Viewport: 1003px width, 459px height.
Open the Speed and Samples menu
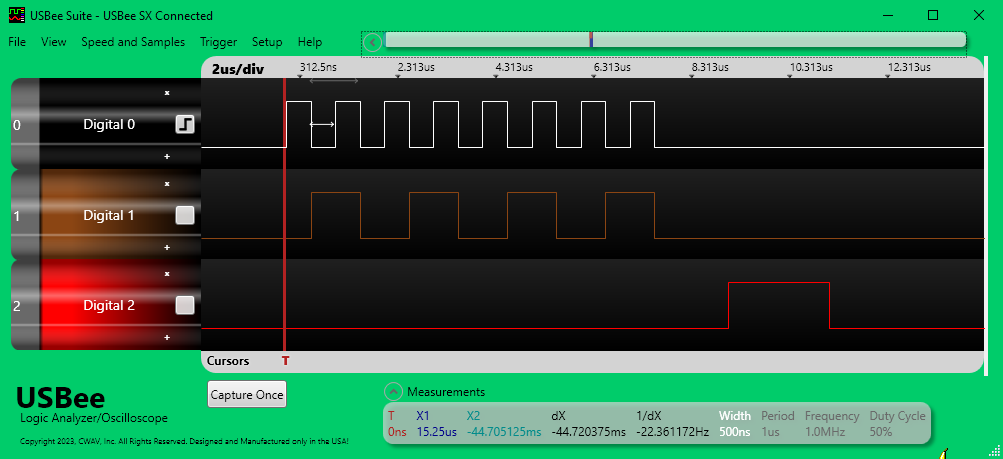pyautogui.click(x=133, y=42)
